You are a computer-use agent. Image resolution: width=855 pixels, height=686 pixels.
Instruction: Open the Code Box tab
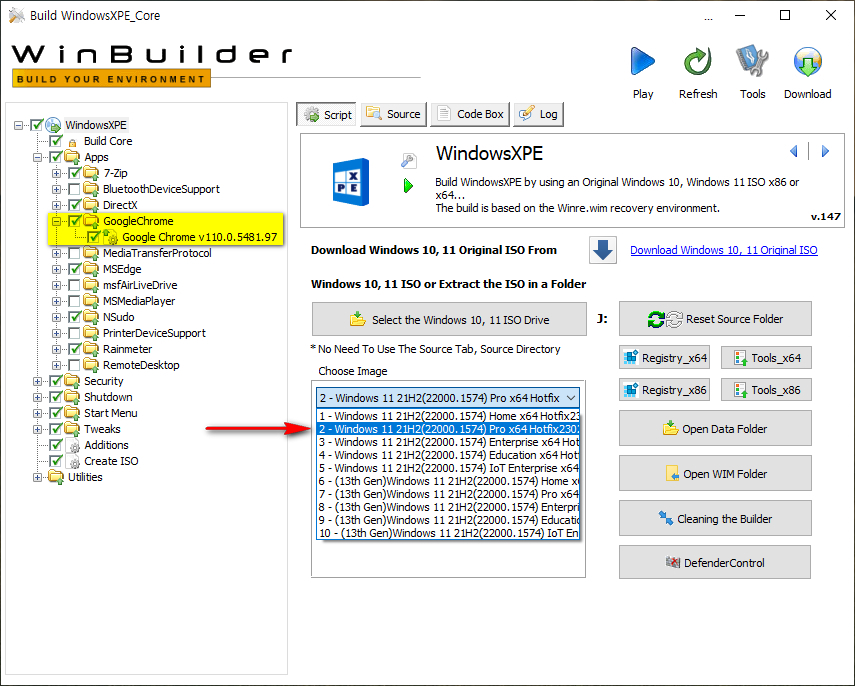pos(470,114)
